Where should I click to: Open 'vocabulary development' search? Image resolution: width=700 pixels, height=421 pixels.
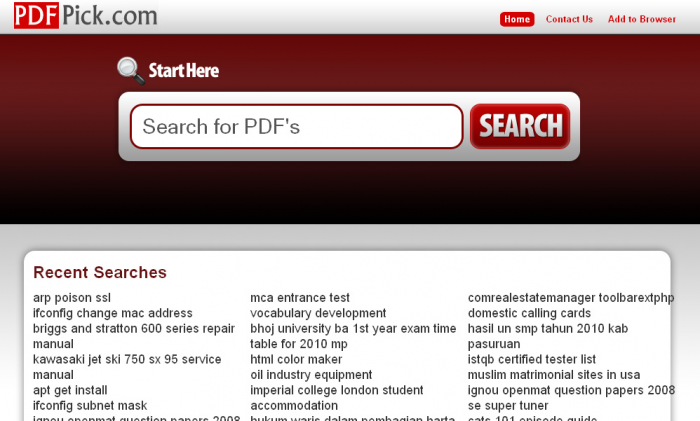point(318,313)
